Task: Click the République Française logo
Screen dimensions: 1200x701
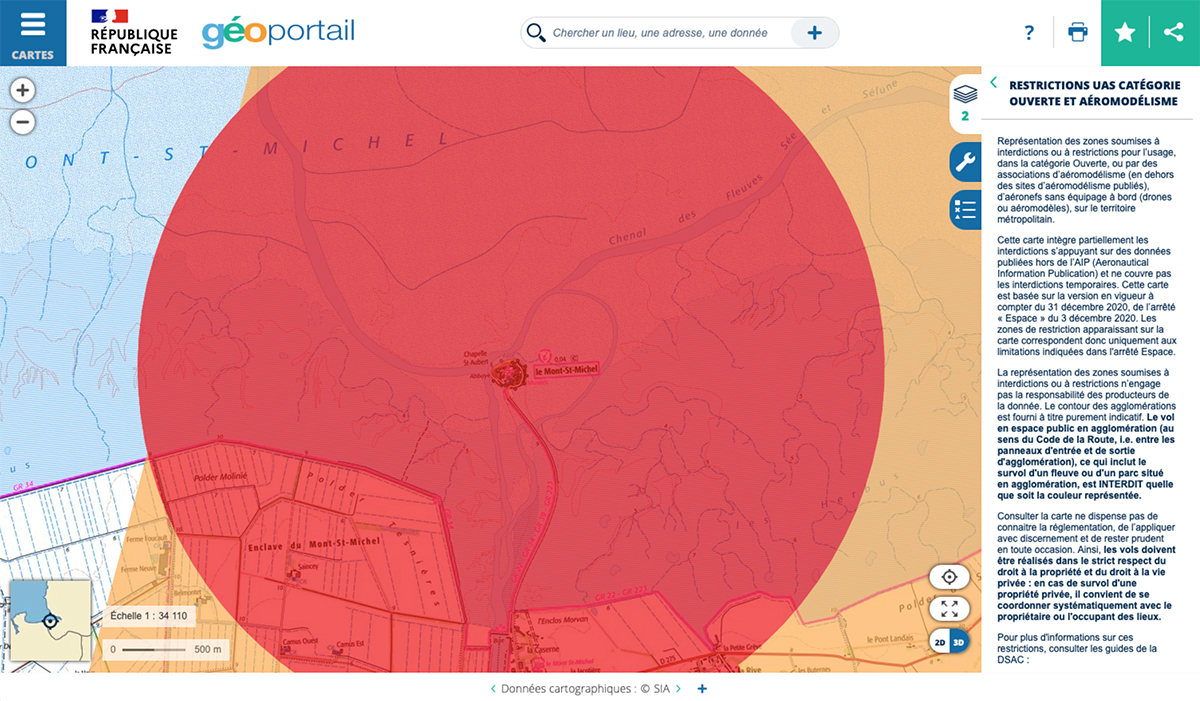Action: 133,32
